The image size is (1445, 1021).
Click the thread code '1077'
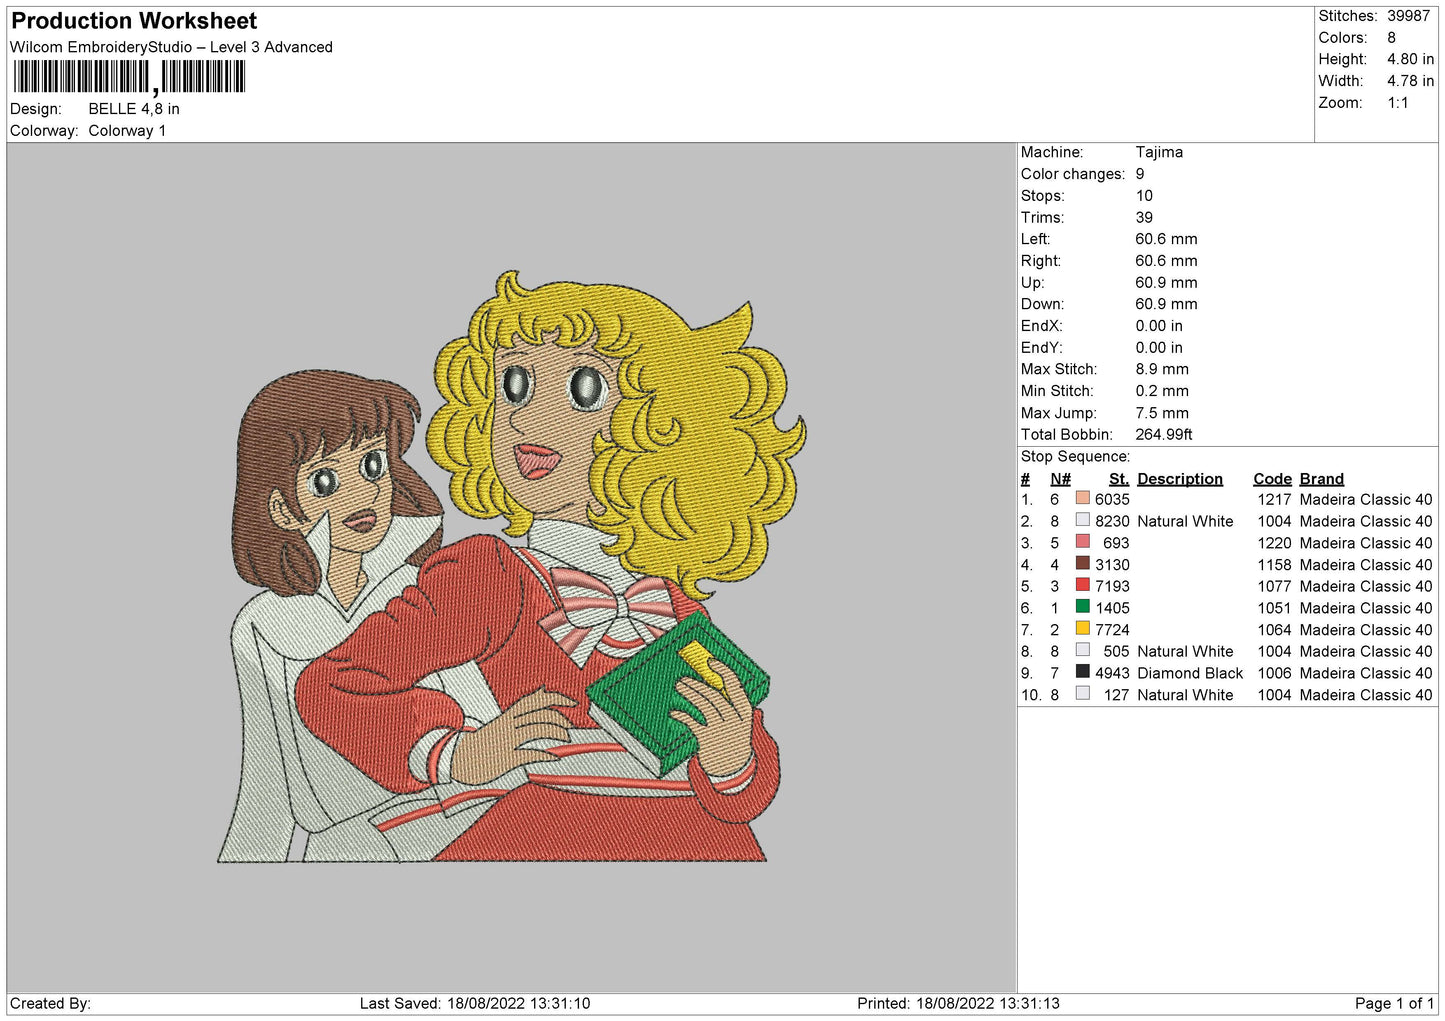pyautogui.click(x=1274, y=586)
